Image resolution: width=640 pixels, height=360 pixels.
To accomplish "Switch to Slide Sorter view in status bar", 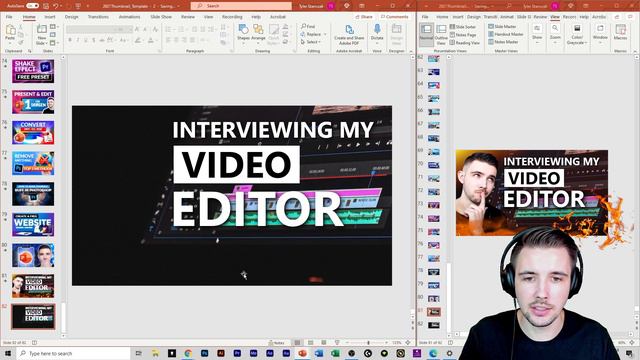I will click(311, 343).
